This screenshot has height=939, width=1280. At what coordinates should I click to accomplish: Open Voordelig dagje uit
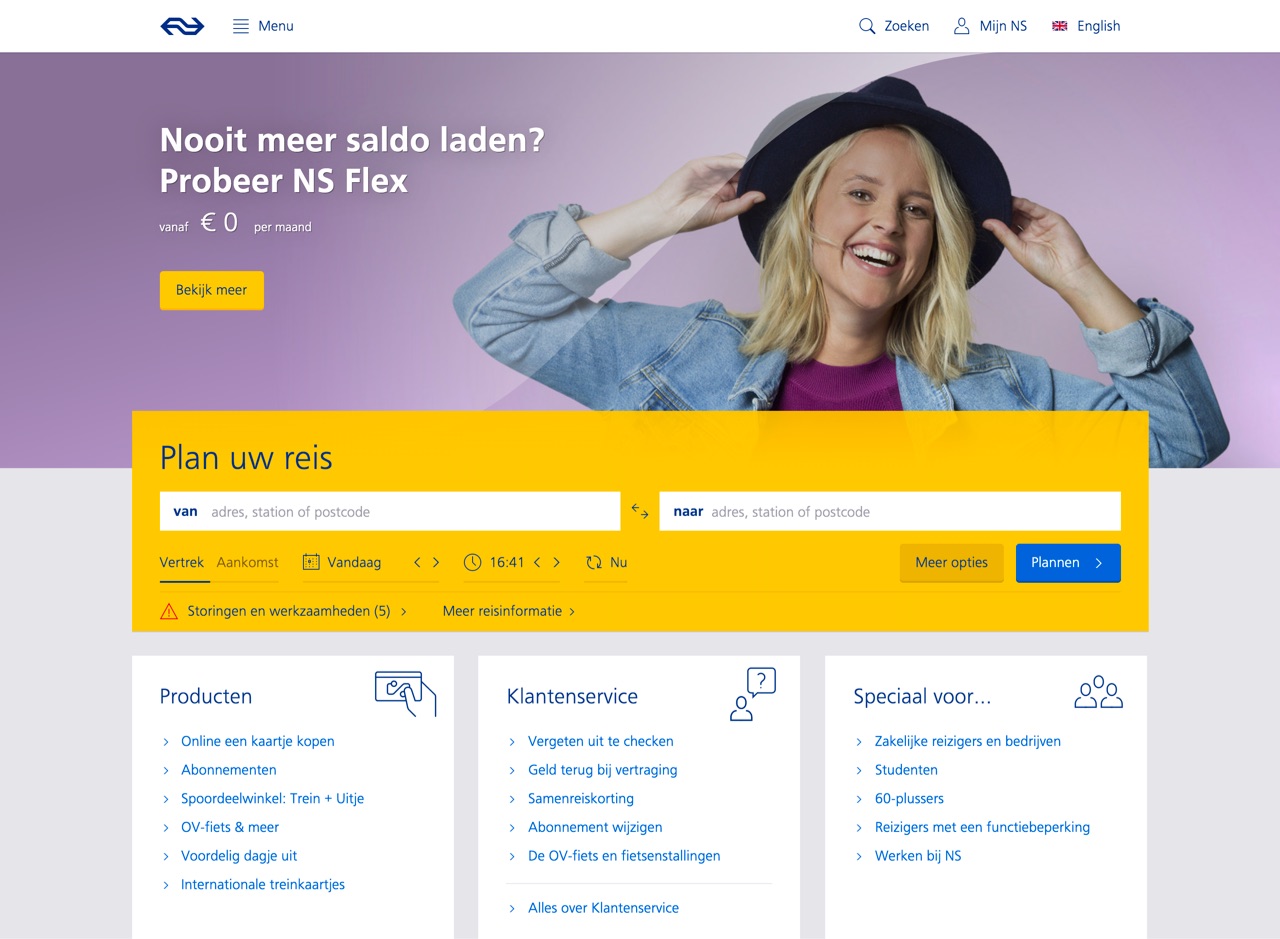[x=239, y=856]
